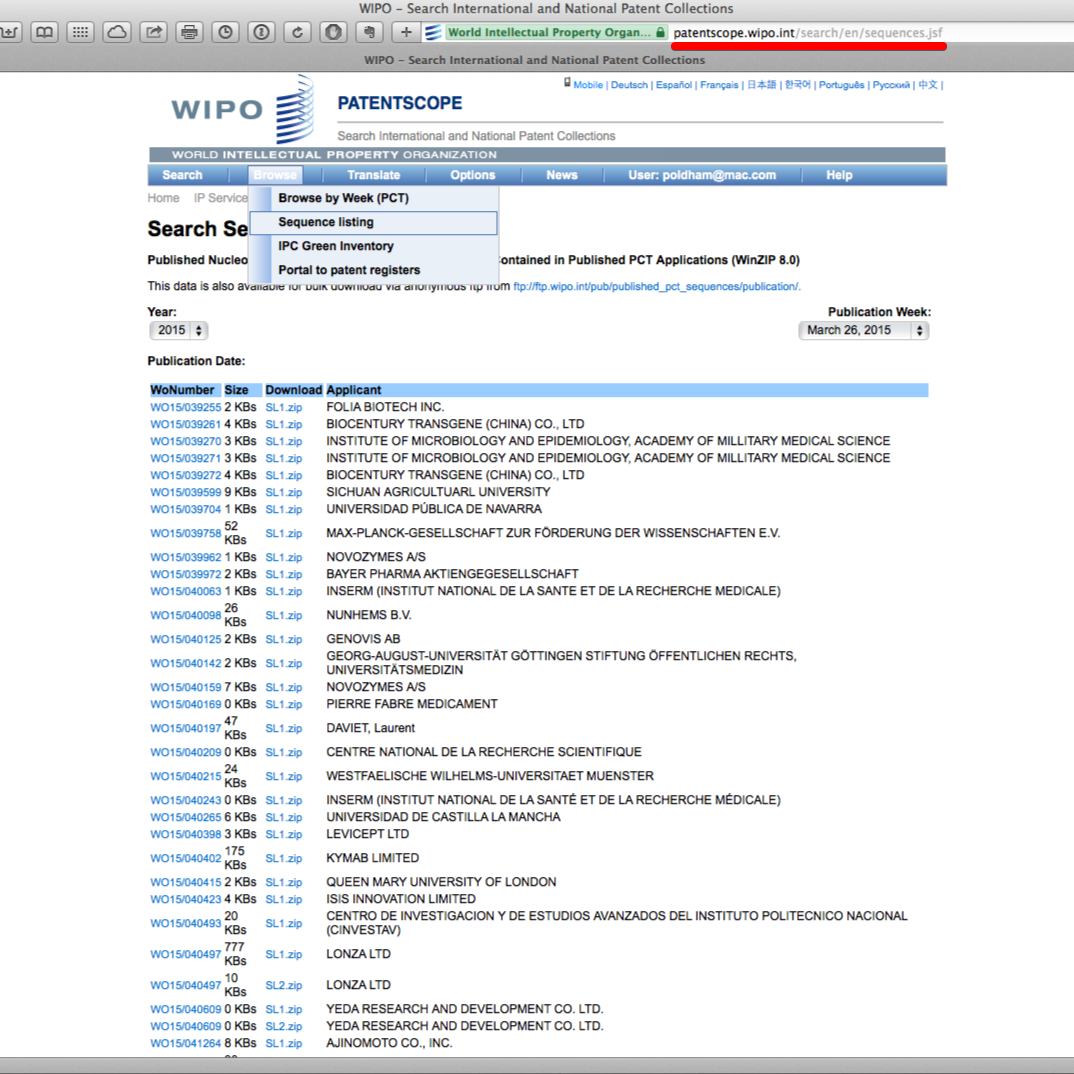The image size is (1074, 1074).
Task: Click the patentscope.wipo.int URL field
Action: [x=808, y=32]
